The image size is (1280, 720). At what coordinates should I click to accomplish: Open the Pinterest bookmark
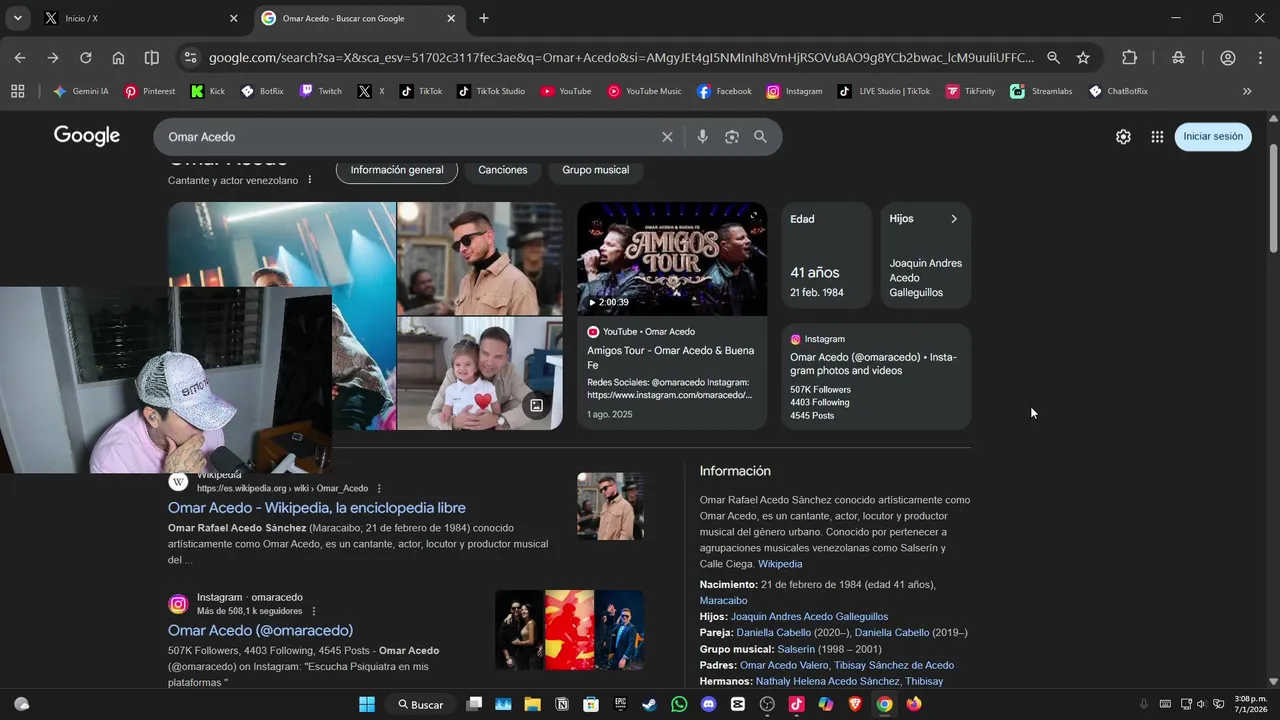[150, 91]
